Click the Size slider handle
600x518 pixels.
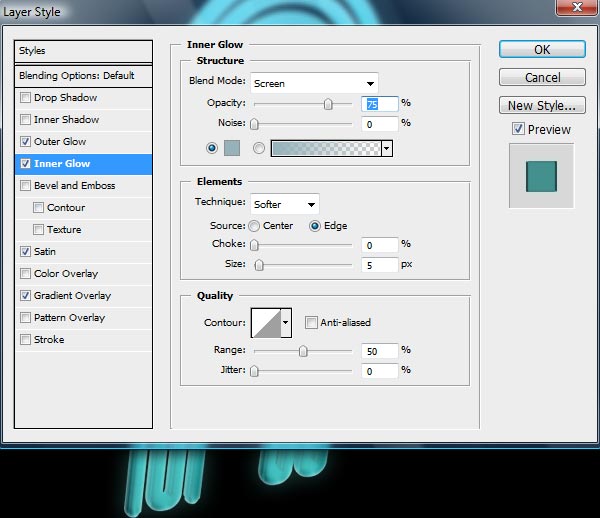tap(259, 265)
